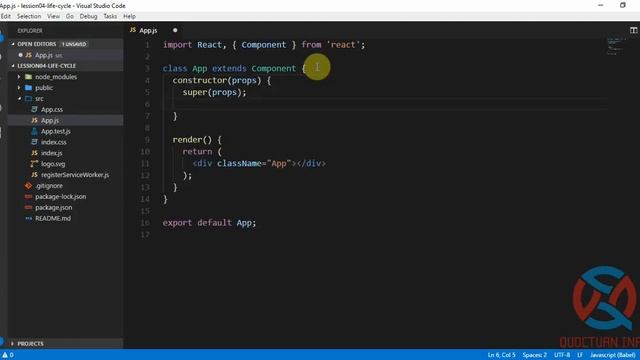Open the Help menu
The height and width of the screenshot is (360, 640).
pos(129,16)
